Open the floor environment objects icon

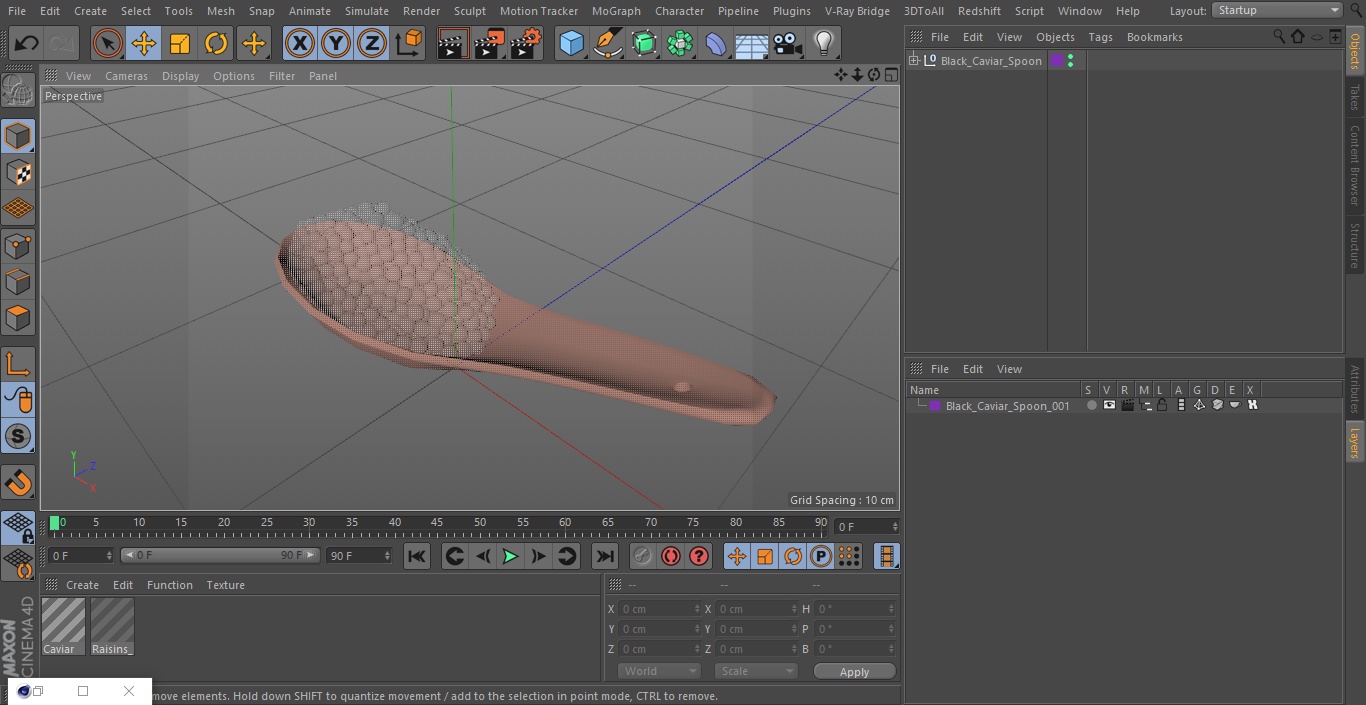click(752, 44)
